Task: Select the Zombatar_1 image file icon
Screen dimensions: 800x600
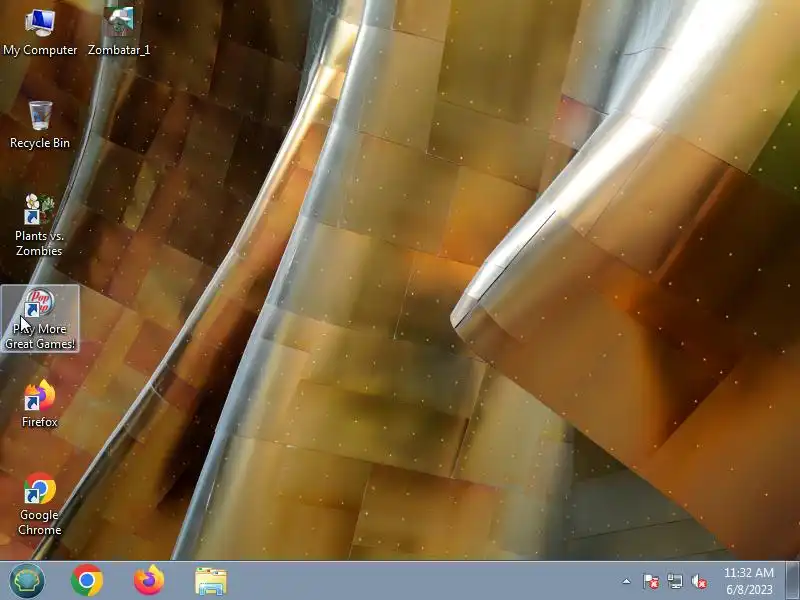Action: (x=119, y=32)
